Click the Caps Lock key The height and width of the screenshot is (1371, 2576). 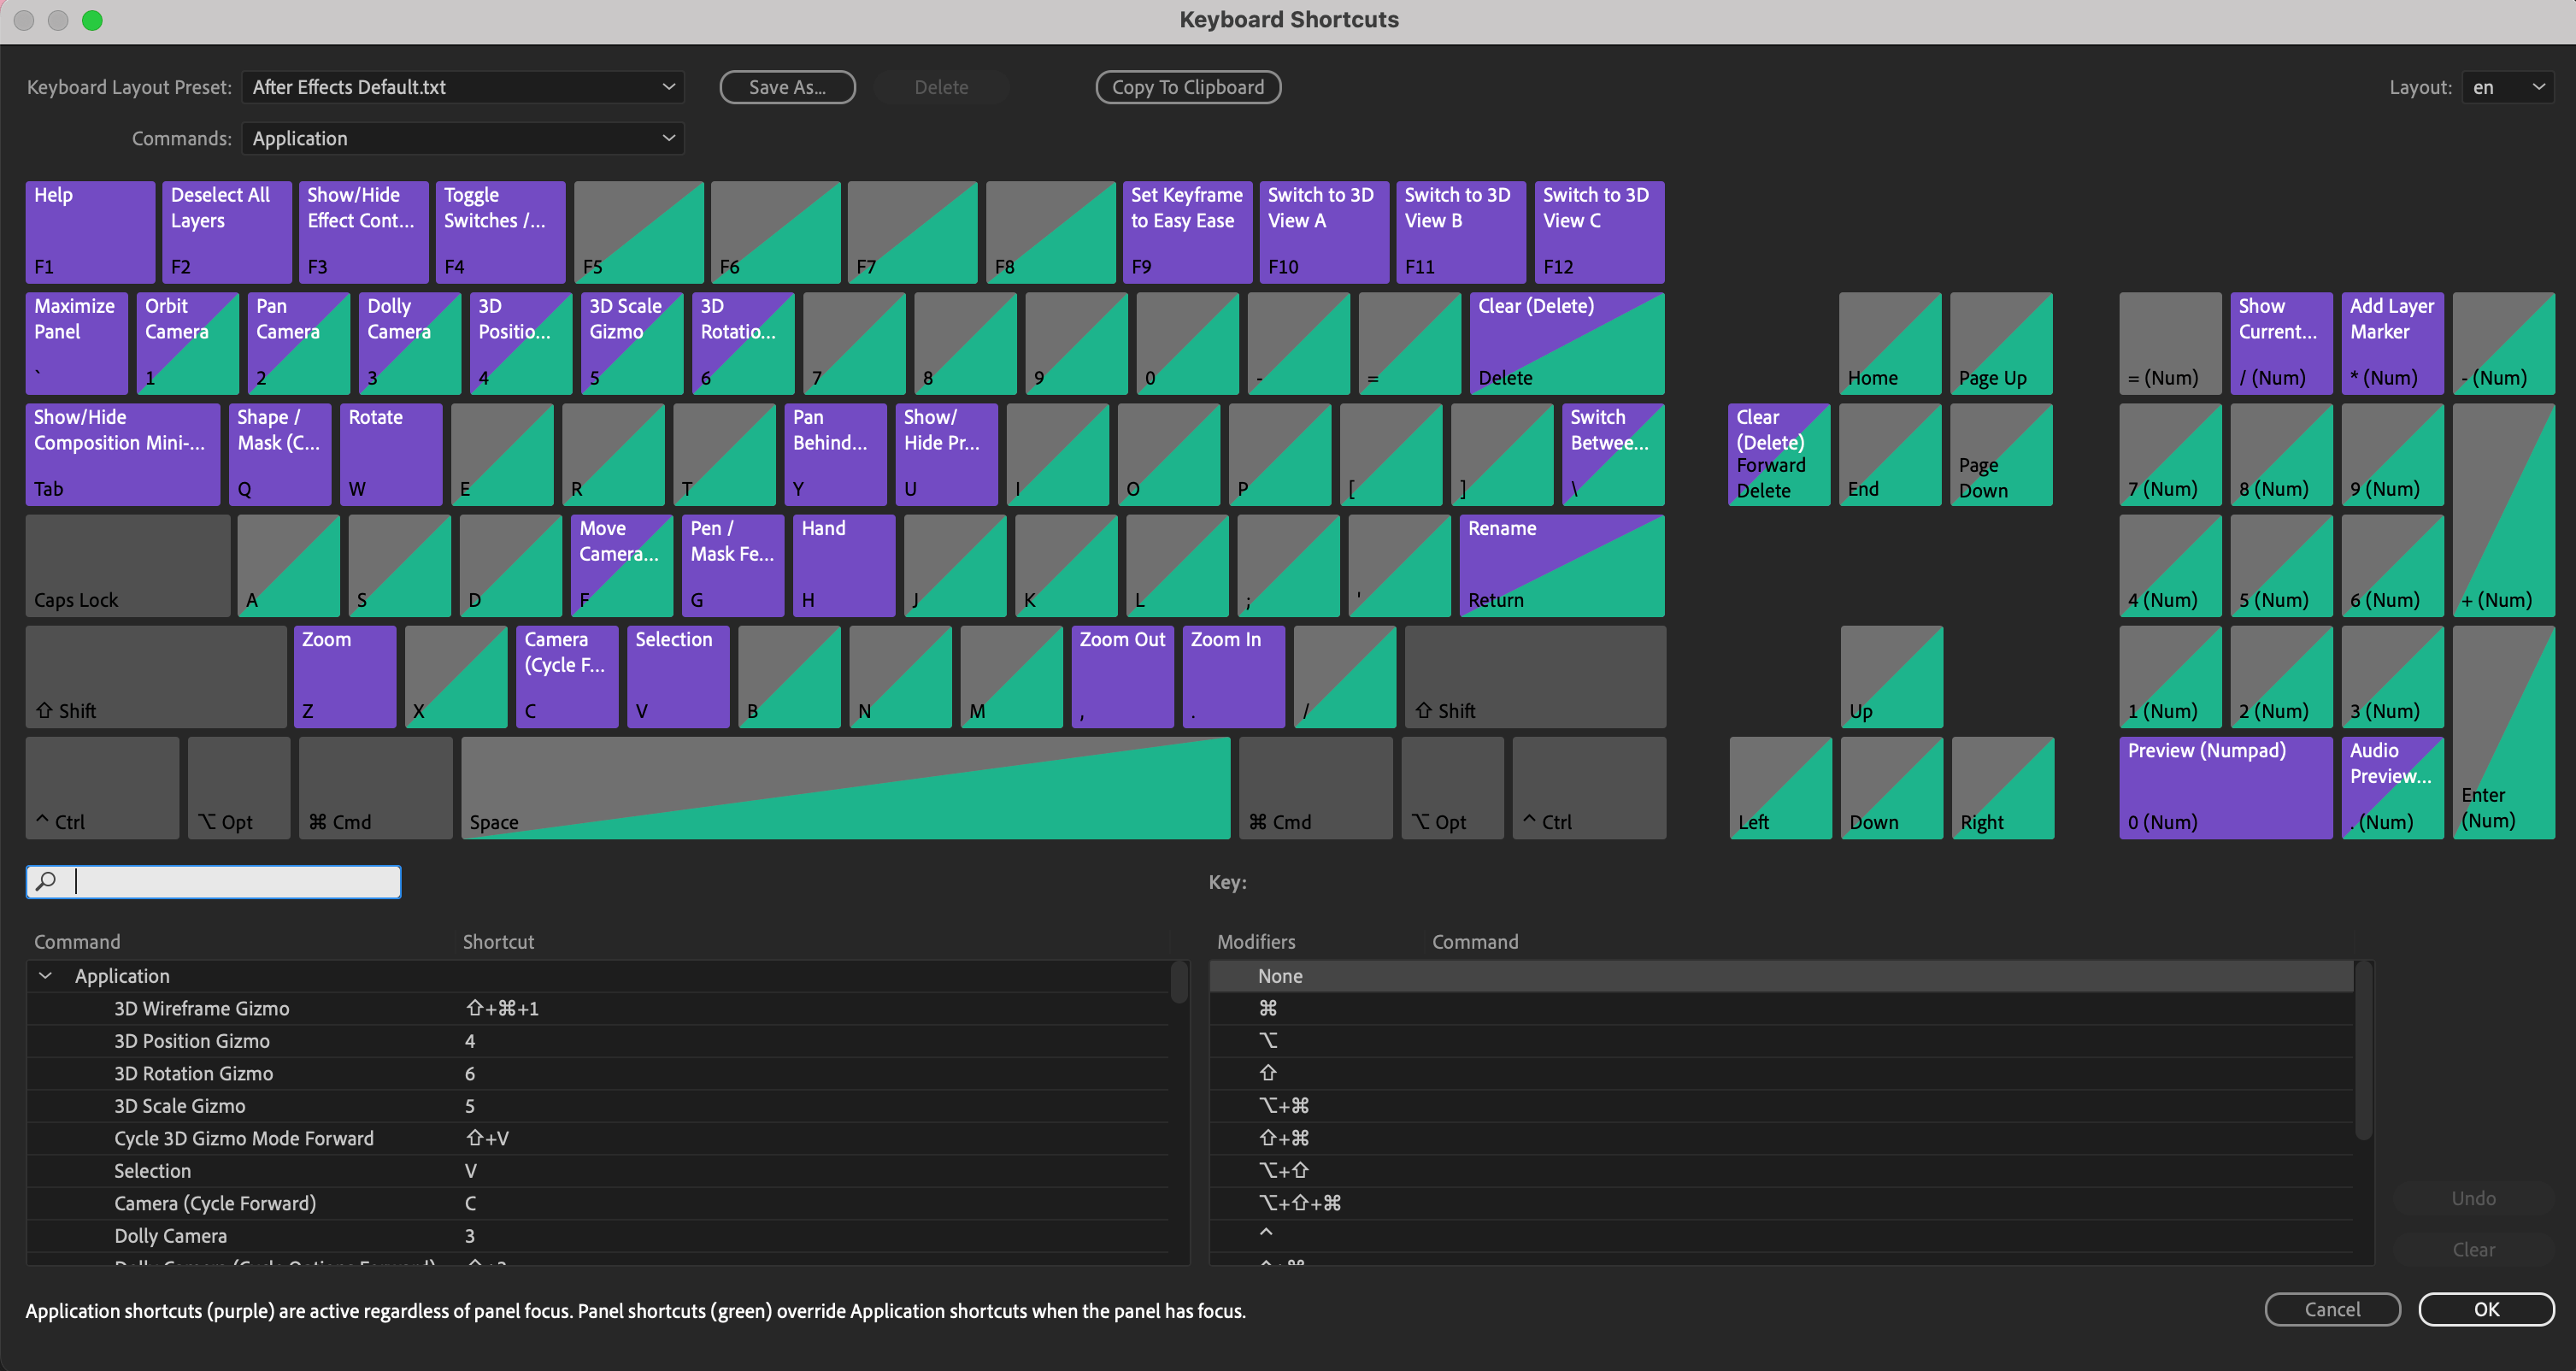(x=127, y=565)
